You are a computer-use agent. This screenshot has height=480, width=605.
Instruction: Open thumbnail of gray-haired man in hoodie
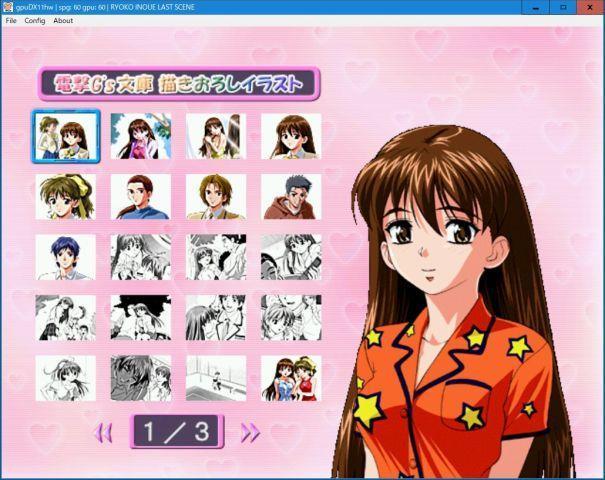coord(291,197)
